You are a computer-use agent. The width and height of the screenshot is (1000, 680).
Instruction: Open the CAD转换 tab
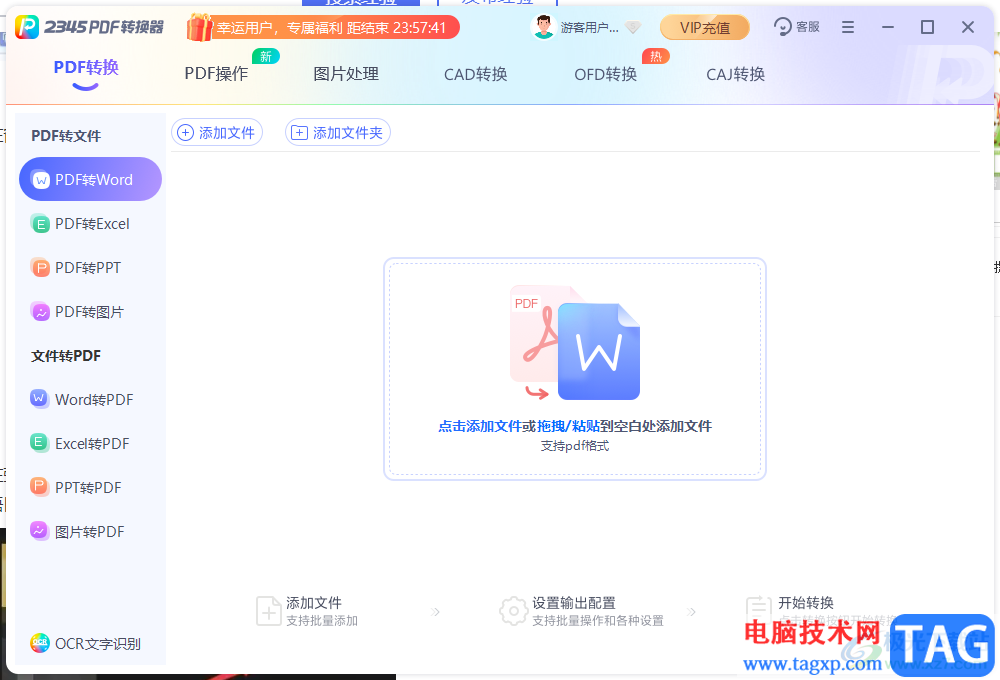(x=476, y=75)
